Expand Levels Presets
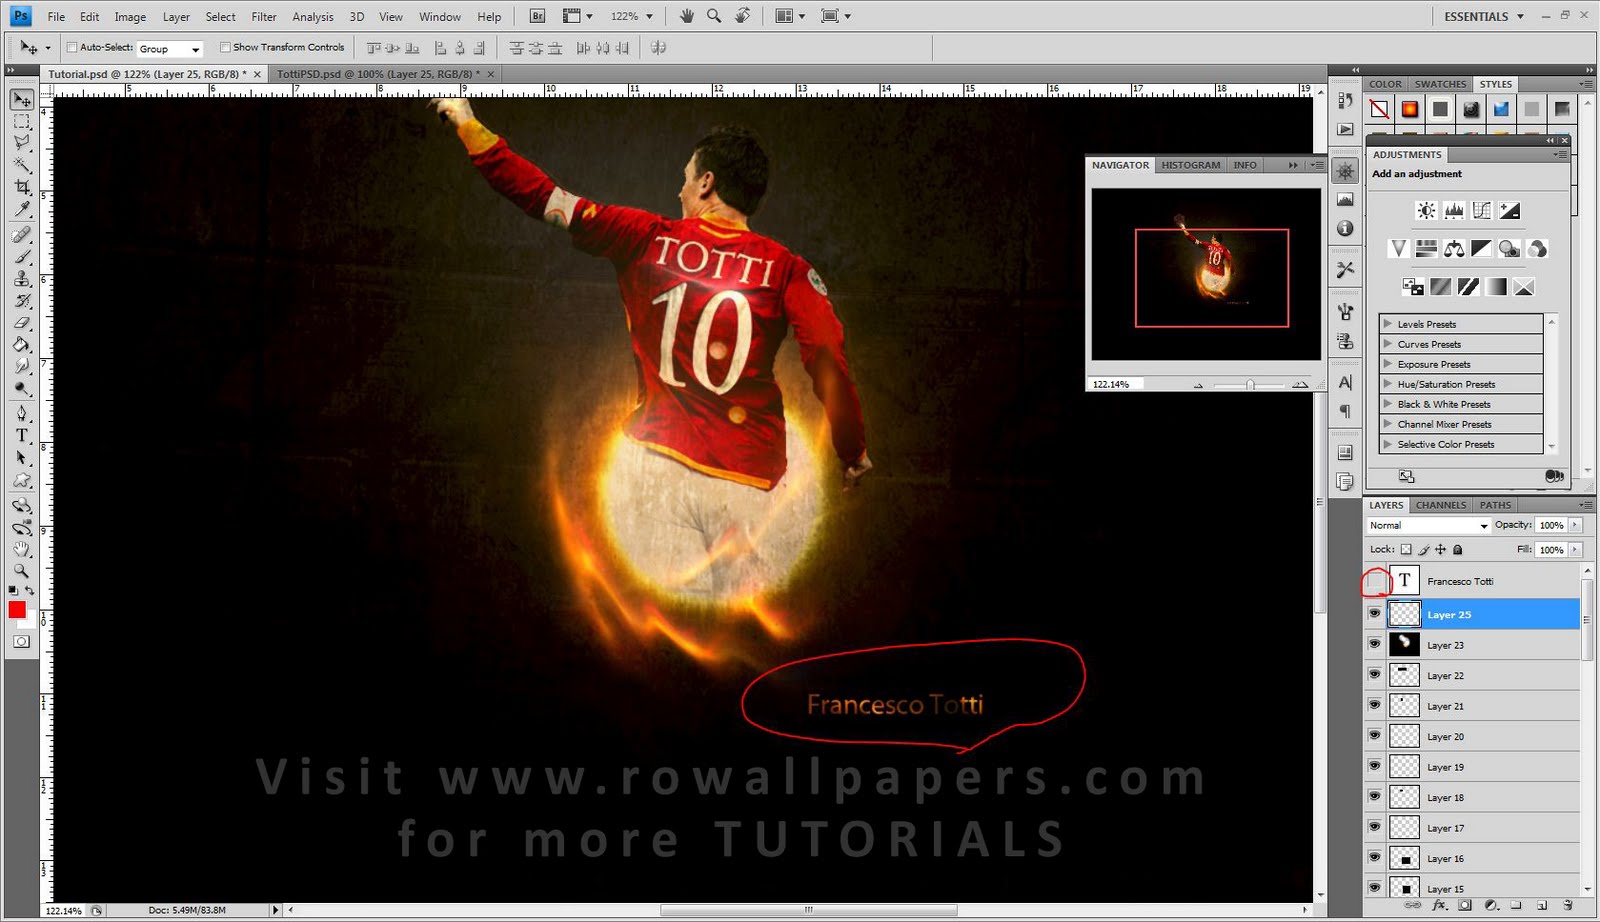Image resolution: width=1600 pixels, height=922 pixels. [x=1387, y=324]
